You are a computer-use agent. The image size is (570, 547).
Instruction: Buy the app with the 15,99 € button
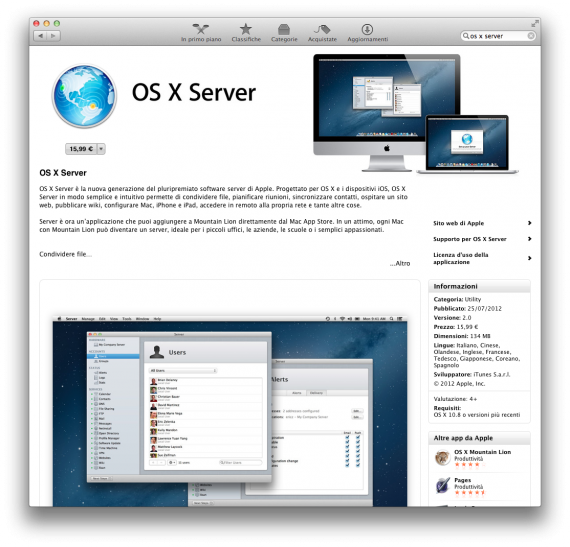tap(81, 149)
